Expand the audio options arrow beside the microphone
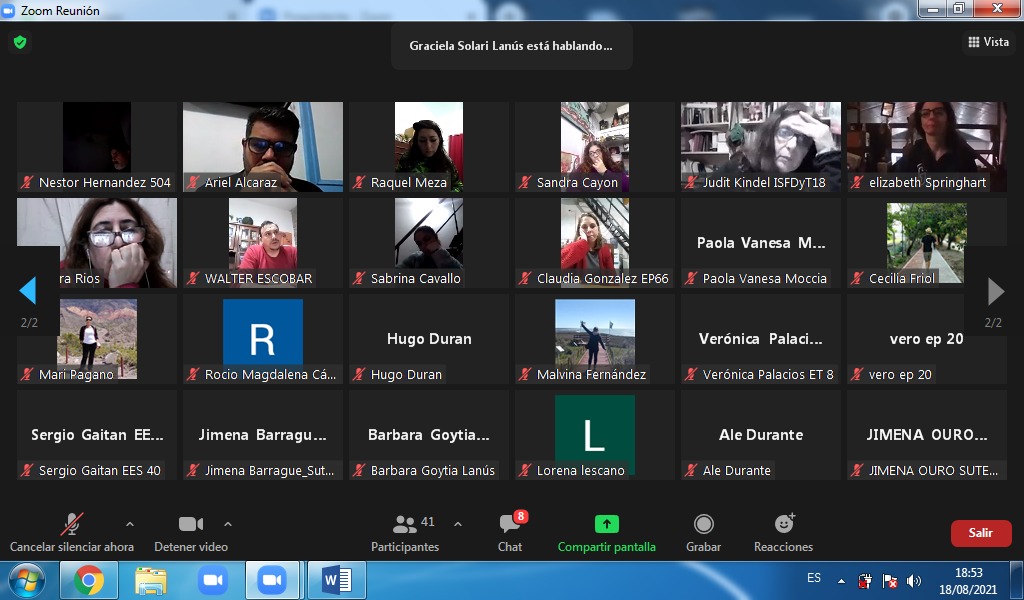The image size is (1024, 600). pos(129,524)
